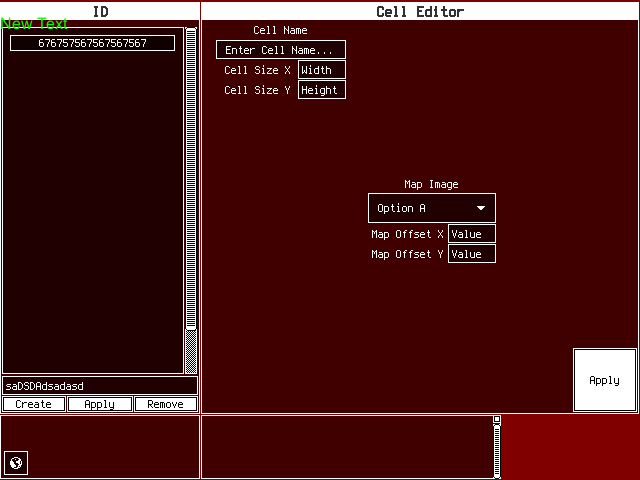Focus the Cell Size Y Height field
The image size is (640, 480).
point(322,90)
